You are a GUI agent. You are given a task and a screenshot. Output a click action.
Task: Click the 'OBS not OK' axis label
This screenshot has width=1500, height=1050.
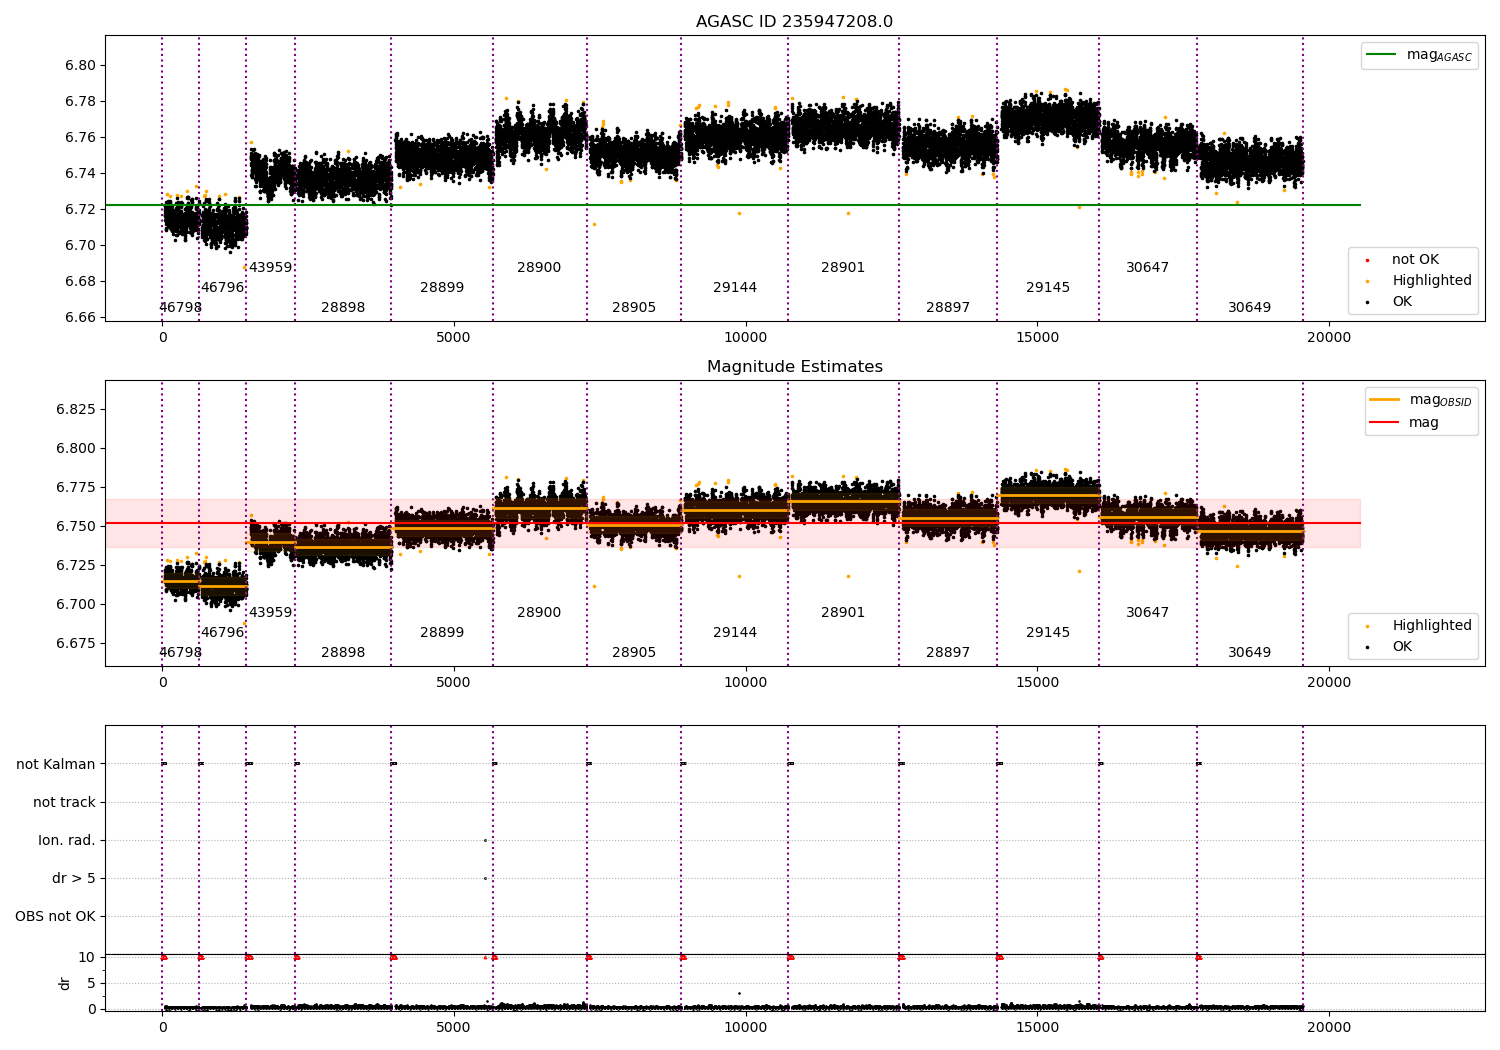(x=55, y=916)
